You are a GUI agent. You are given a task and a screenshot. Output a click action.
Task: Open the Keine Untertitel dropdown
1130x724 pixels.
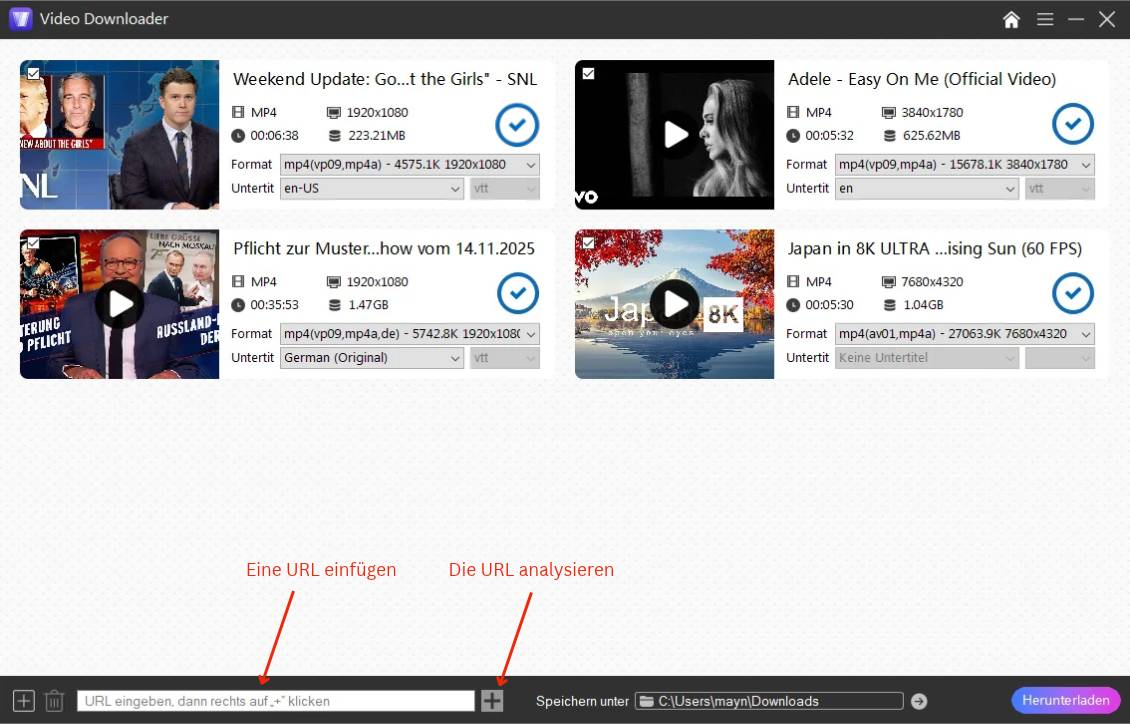(926, 358)
